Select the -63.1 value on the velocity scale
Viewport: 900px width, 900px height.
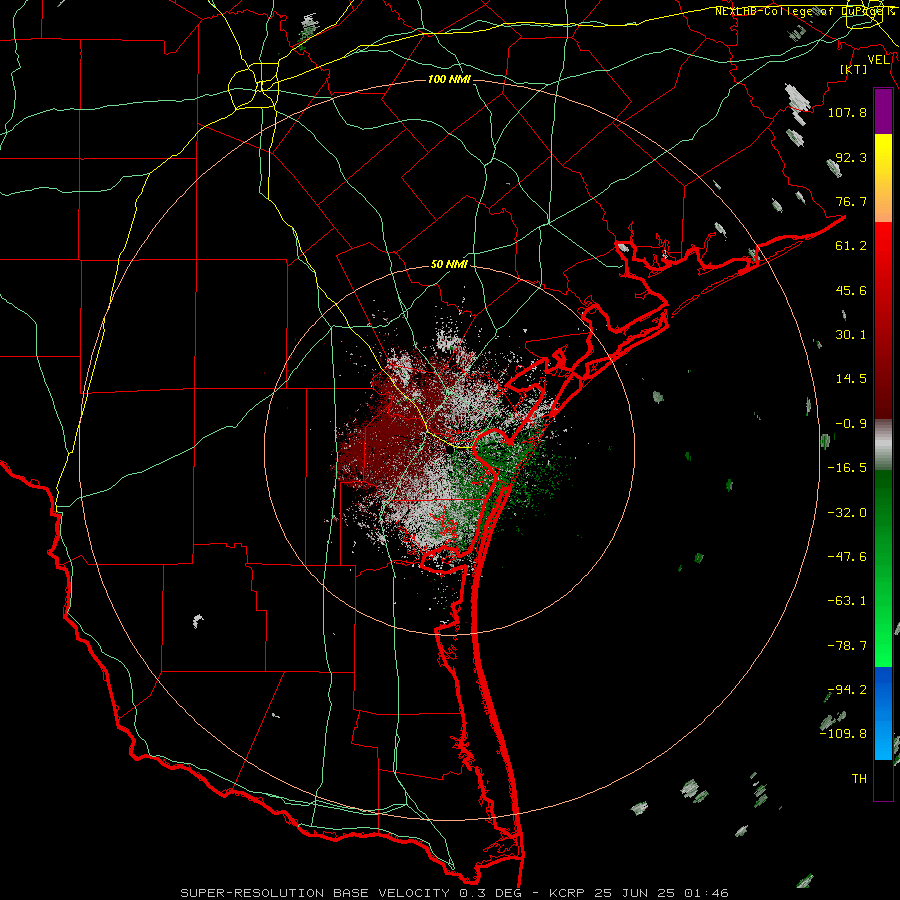point(847,601)
